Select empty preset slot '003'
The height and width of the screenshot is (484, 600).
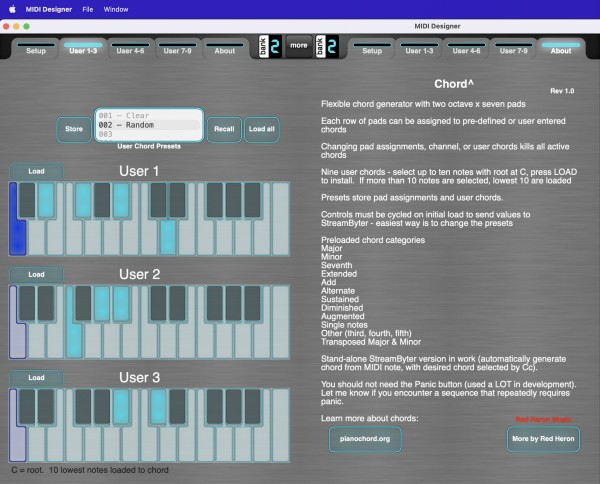tap(149, 134)
